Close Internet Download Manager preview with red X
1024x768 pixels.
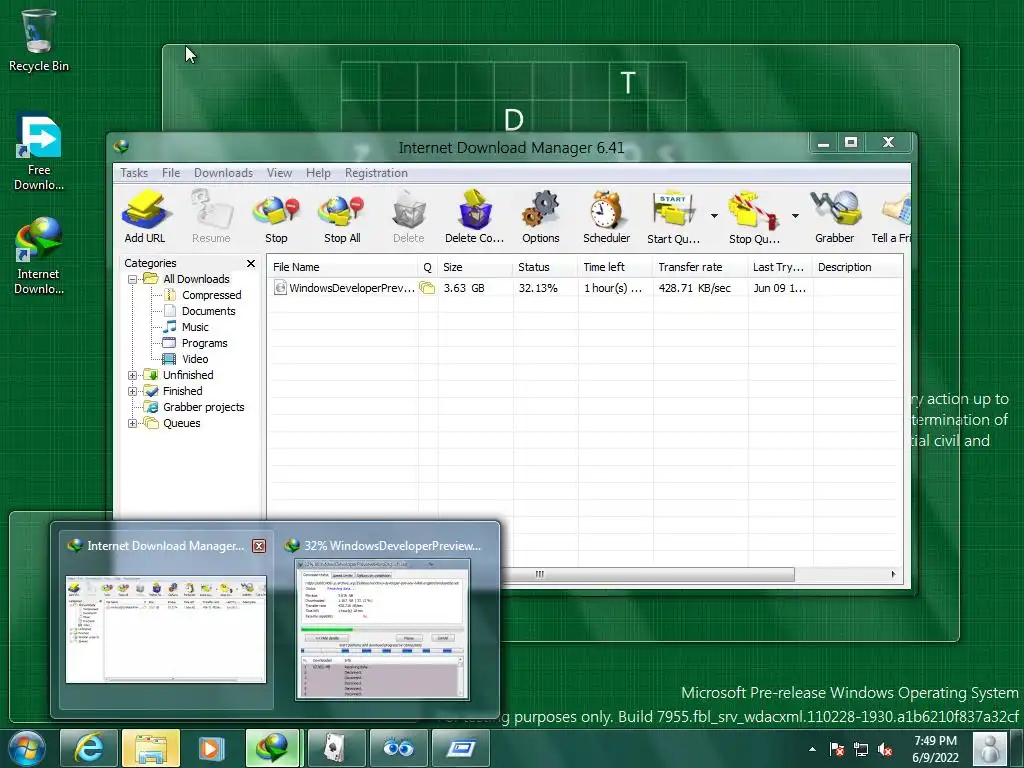tap(259, 546)
